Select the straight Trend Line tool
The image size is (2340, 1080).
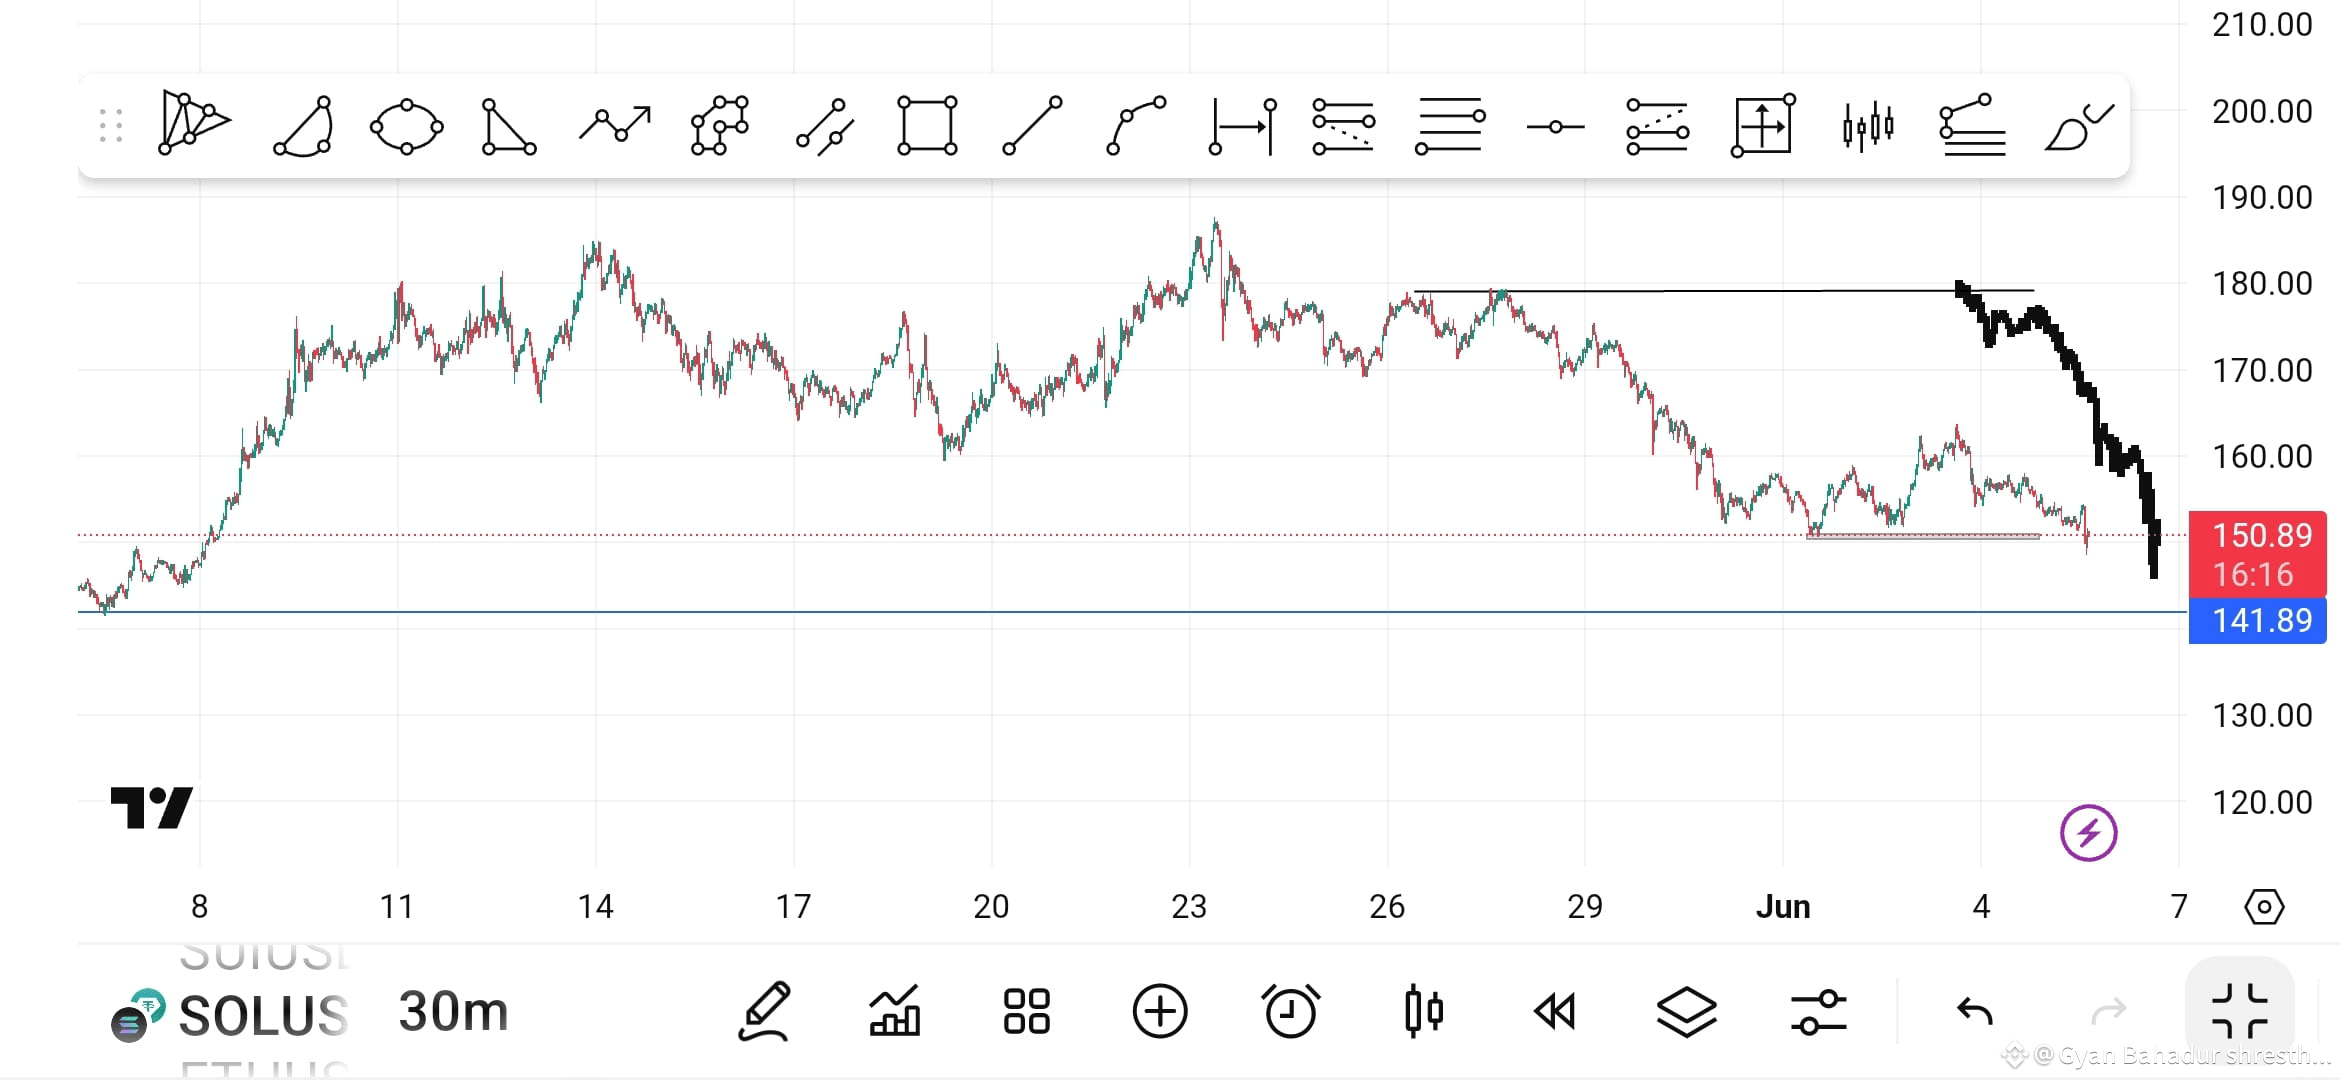(x=1032, y=126)
